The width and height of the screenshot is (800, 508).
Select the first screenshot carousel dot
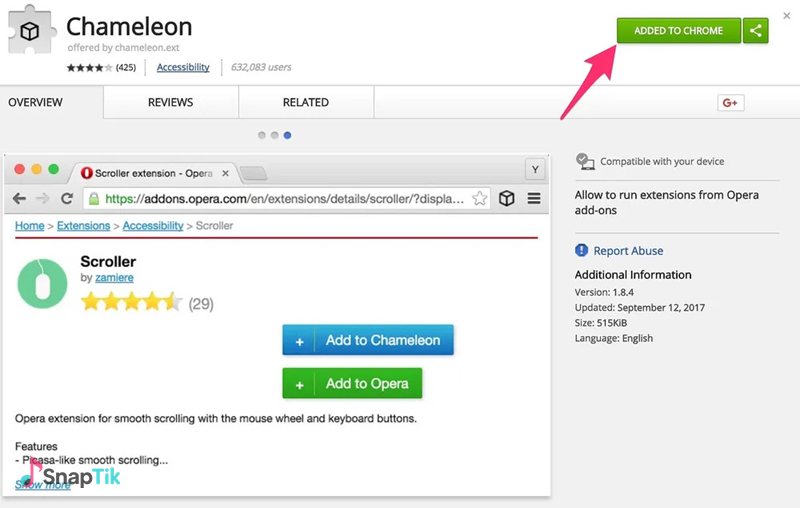pyautogui.click(x=262, y=134)
